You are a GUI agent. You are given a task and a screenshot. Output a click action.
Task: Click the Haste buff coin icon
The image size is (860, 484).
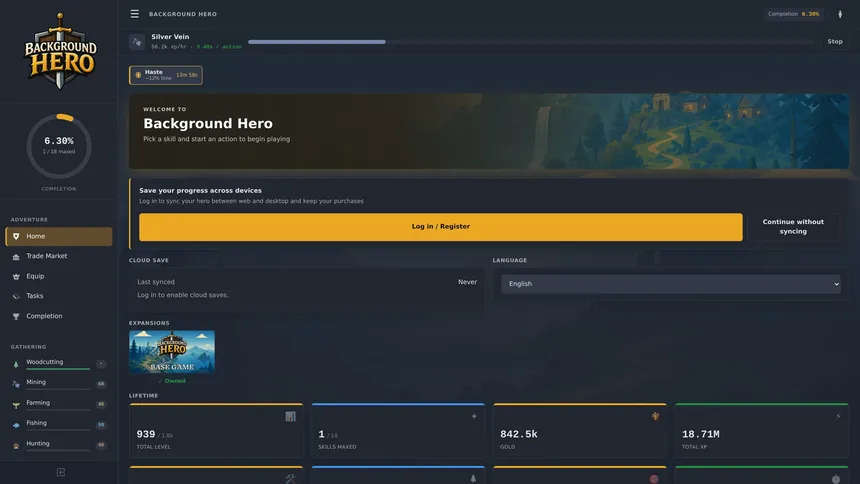(138, 75)
